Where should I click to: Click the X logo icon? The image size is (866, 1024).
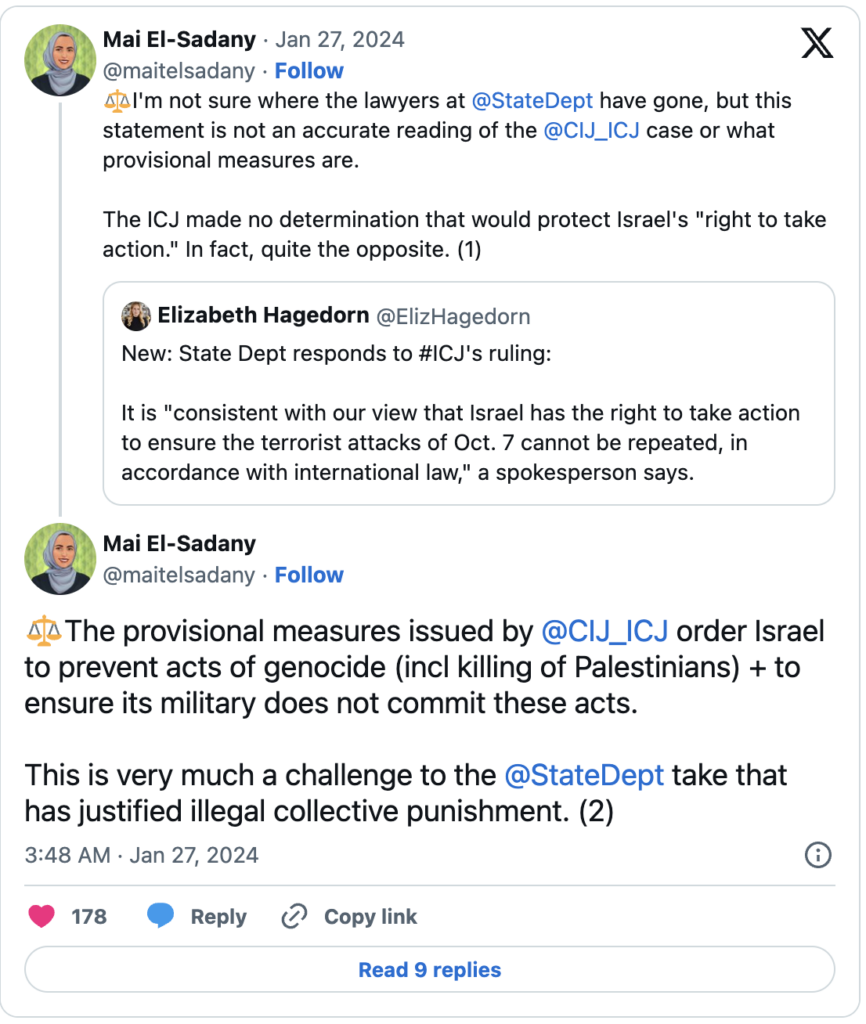coord(816,44)
